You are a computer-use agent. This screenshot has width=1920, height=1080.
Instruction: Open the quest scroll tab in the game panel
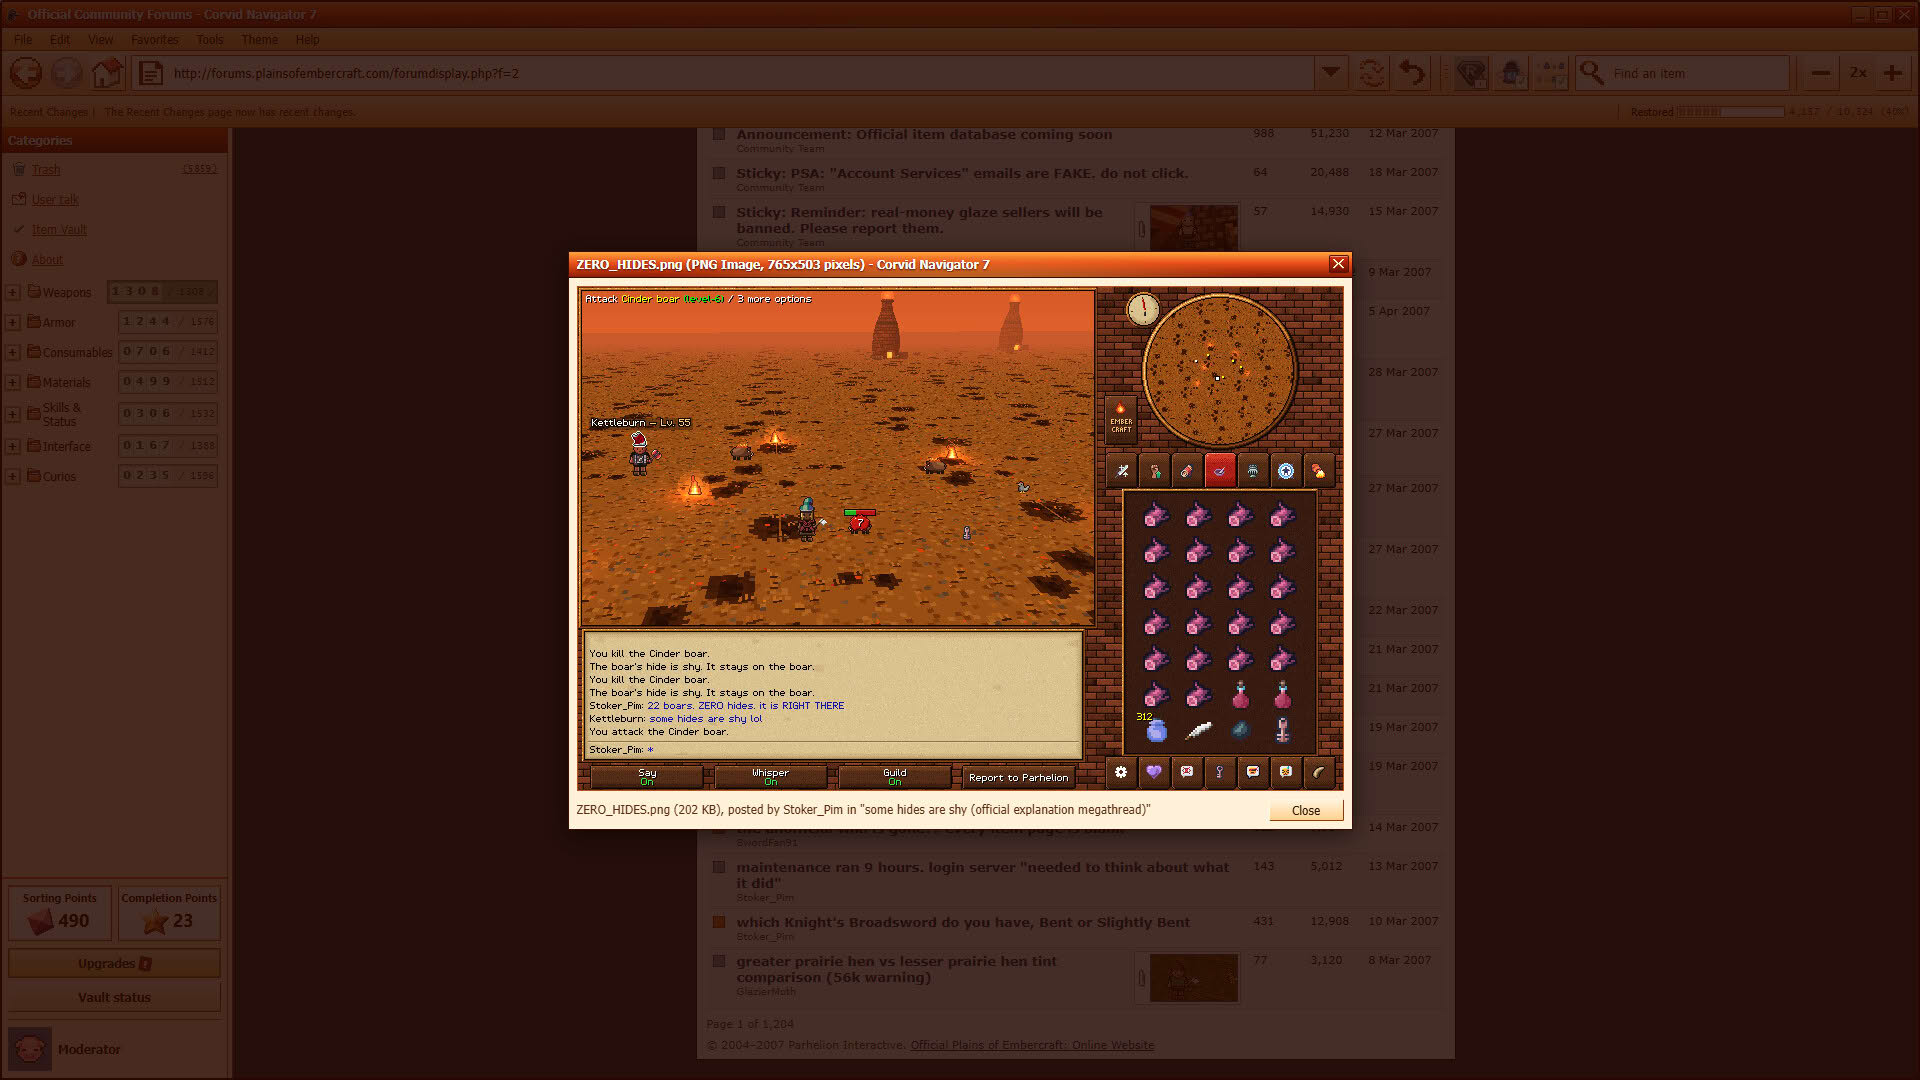[x=1187, y=471]
